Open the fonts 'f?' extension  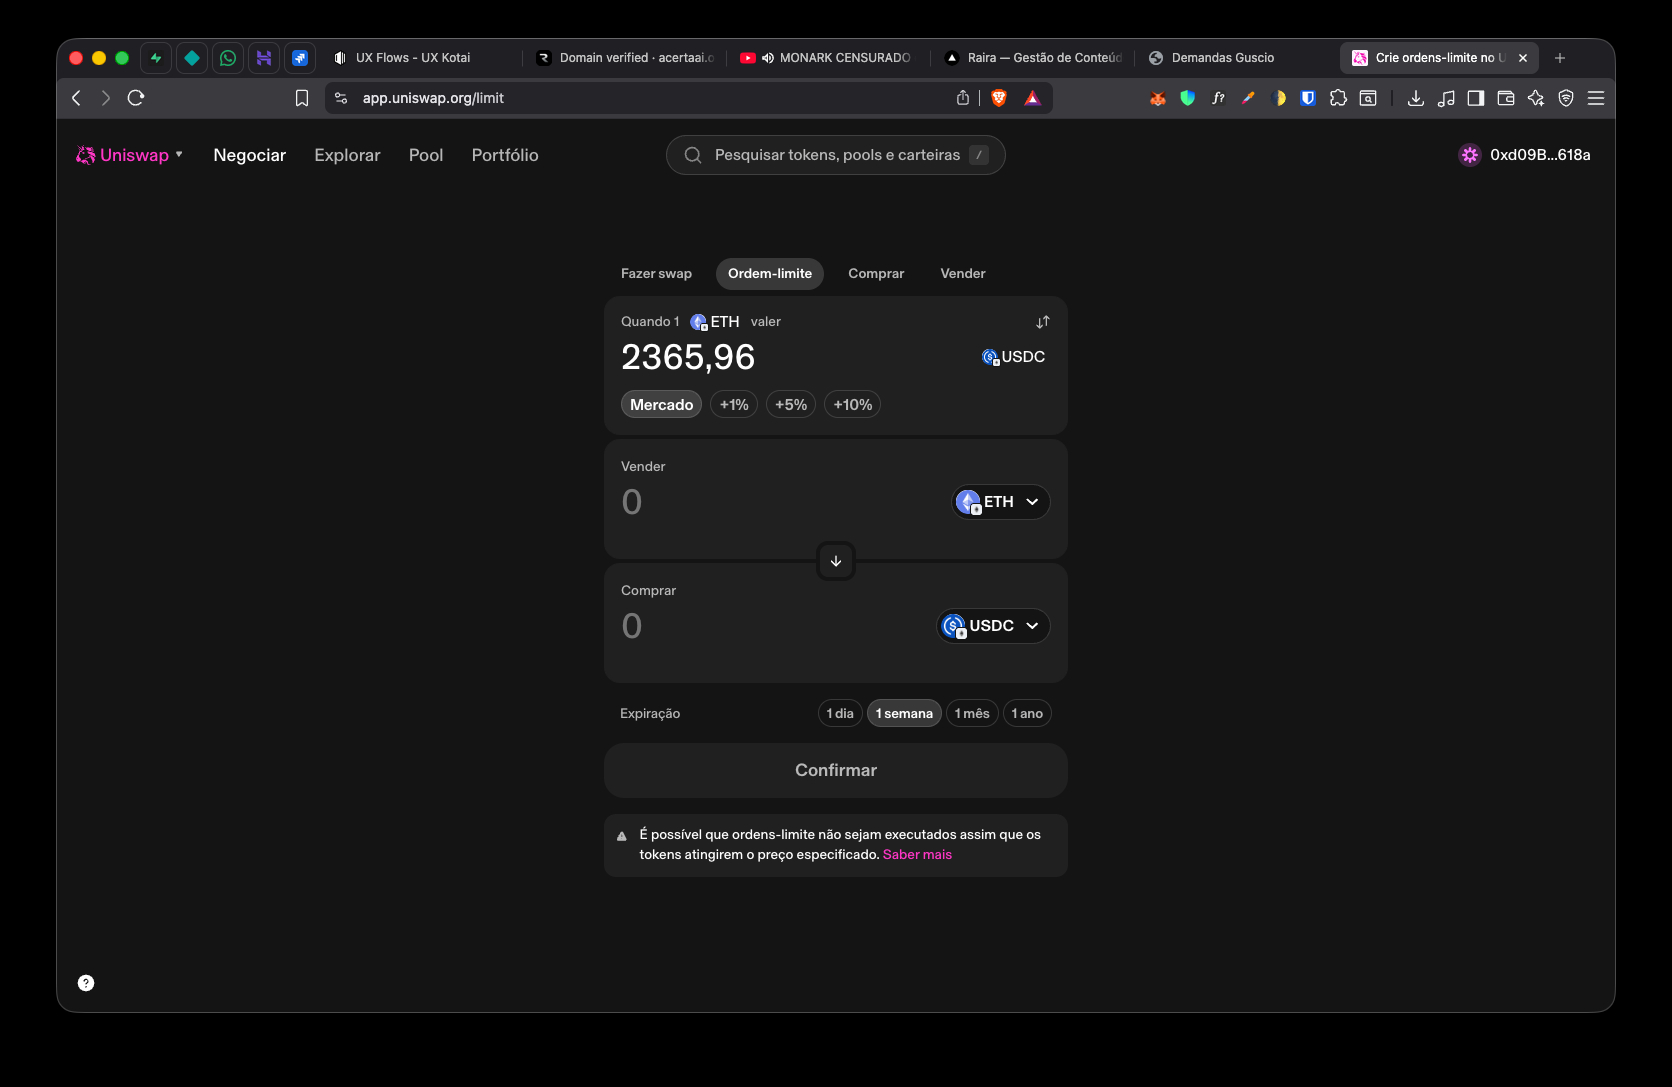(x=1218, y=98)
